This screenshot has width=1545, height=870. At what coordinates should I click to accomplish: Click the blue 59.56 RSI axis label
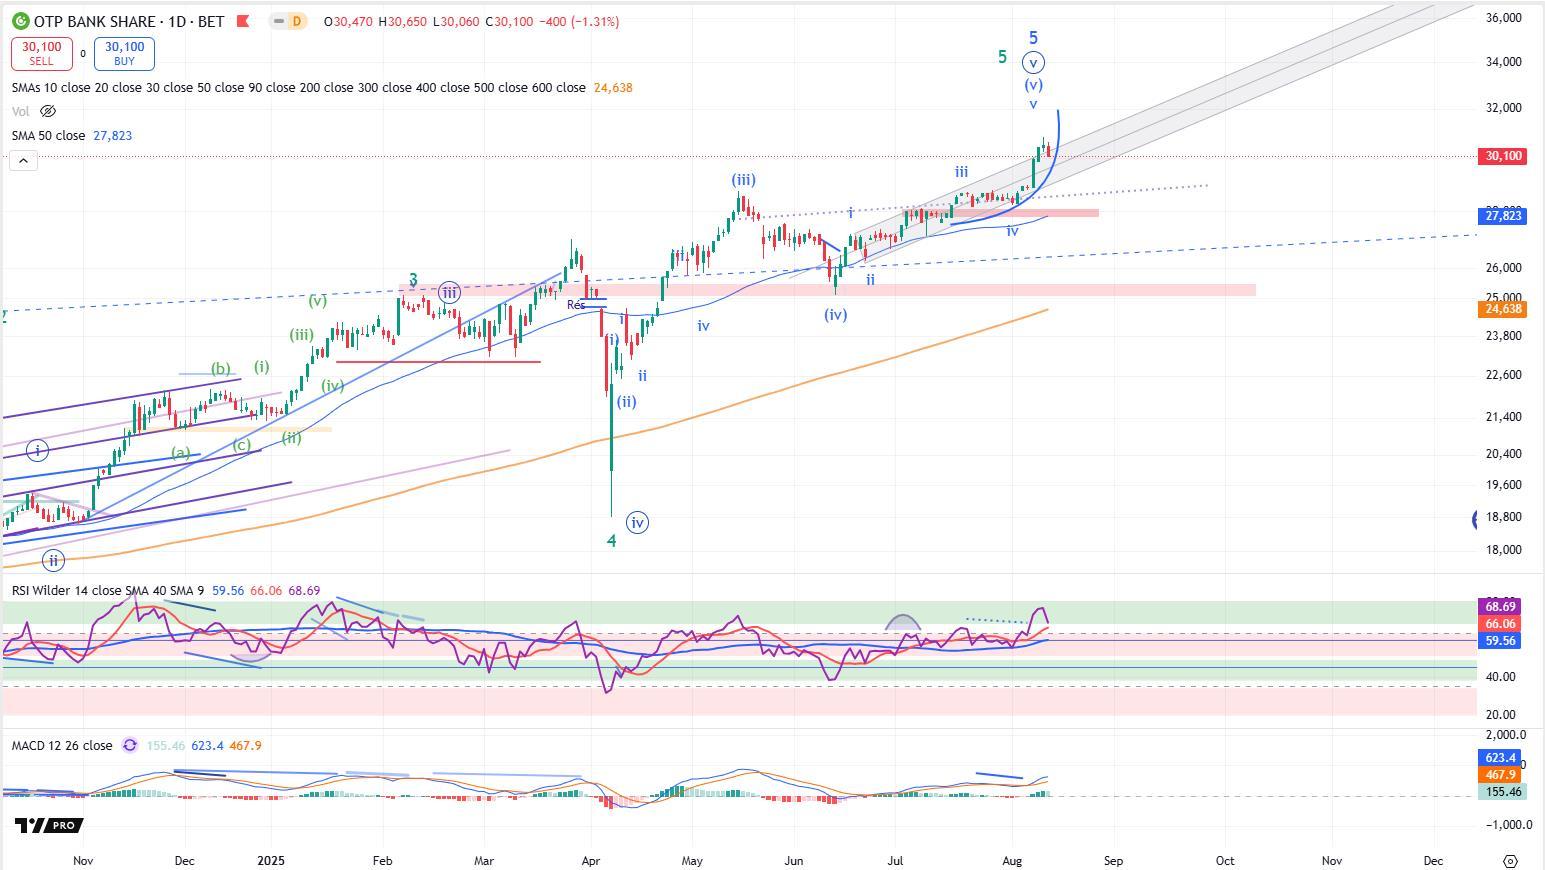click(1499, 641)
